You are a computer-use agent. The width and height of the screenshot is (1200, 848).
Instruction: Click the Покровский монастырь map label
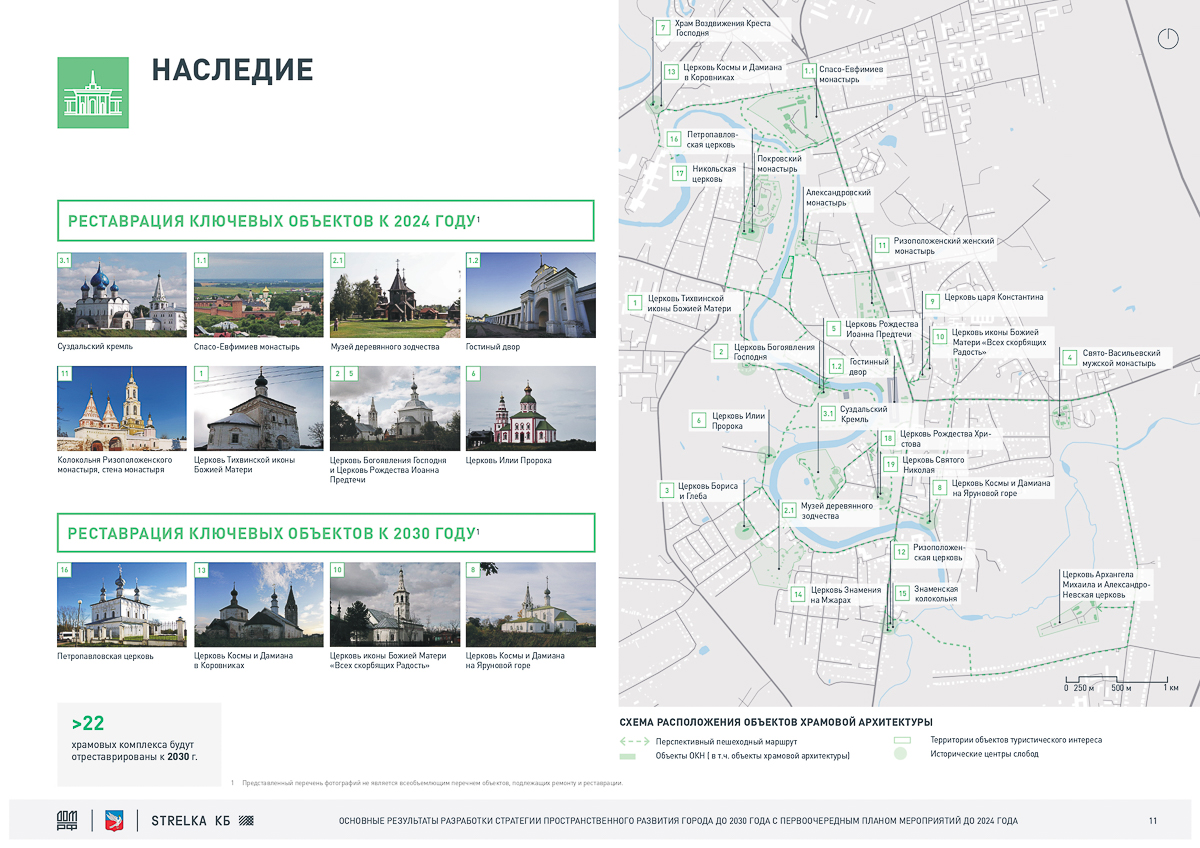pyautogui.click(x=778, y=164)
